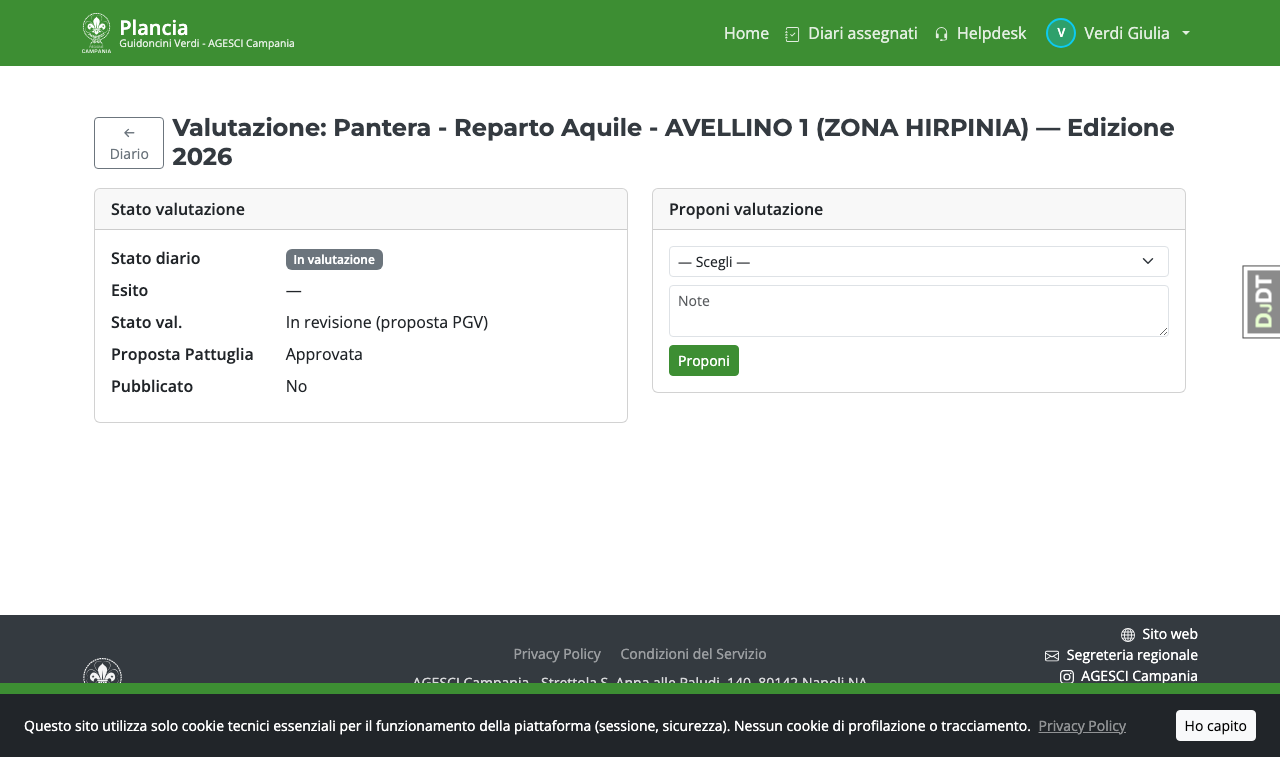Open the Sito web link
This screenshot has height=757, width=1280.
click(1159, 634)
